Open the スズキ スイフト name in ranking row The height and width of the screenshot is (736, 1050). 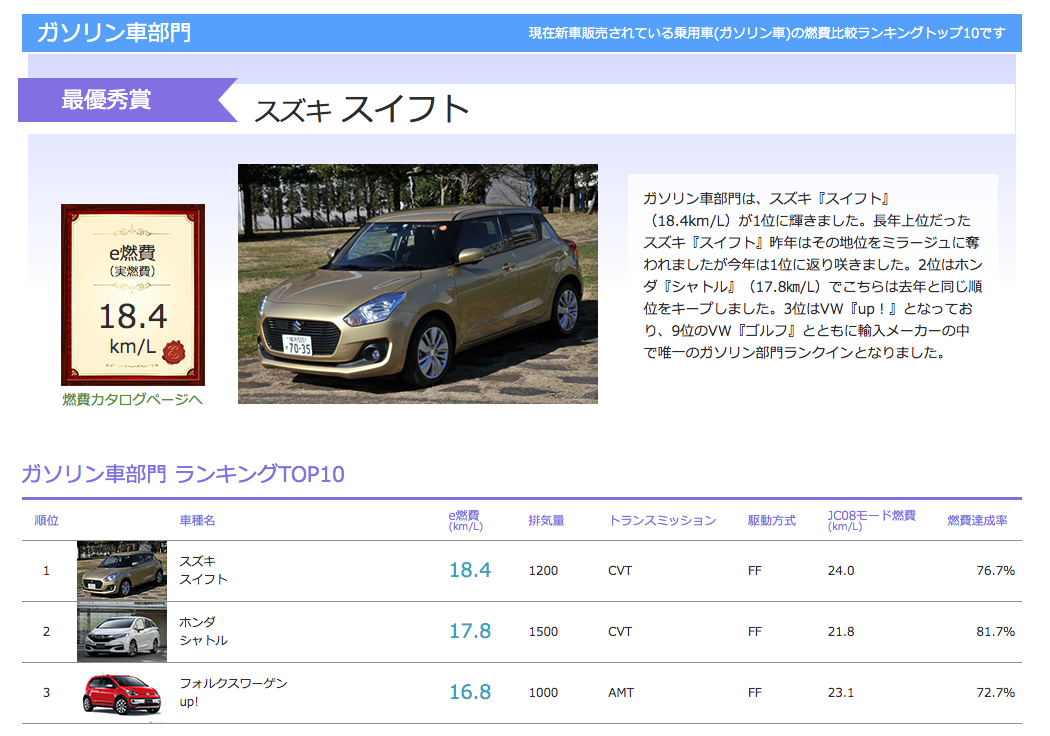(203, 570)
